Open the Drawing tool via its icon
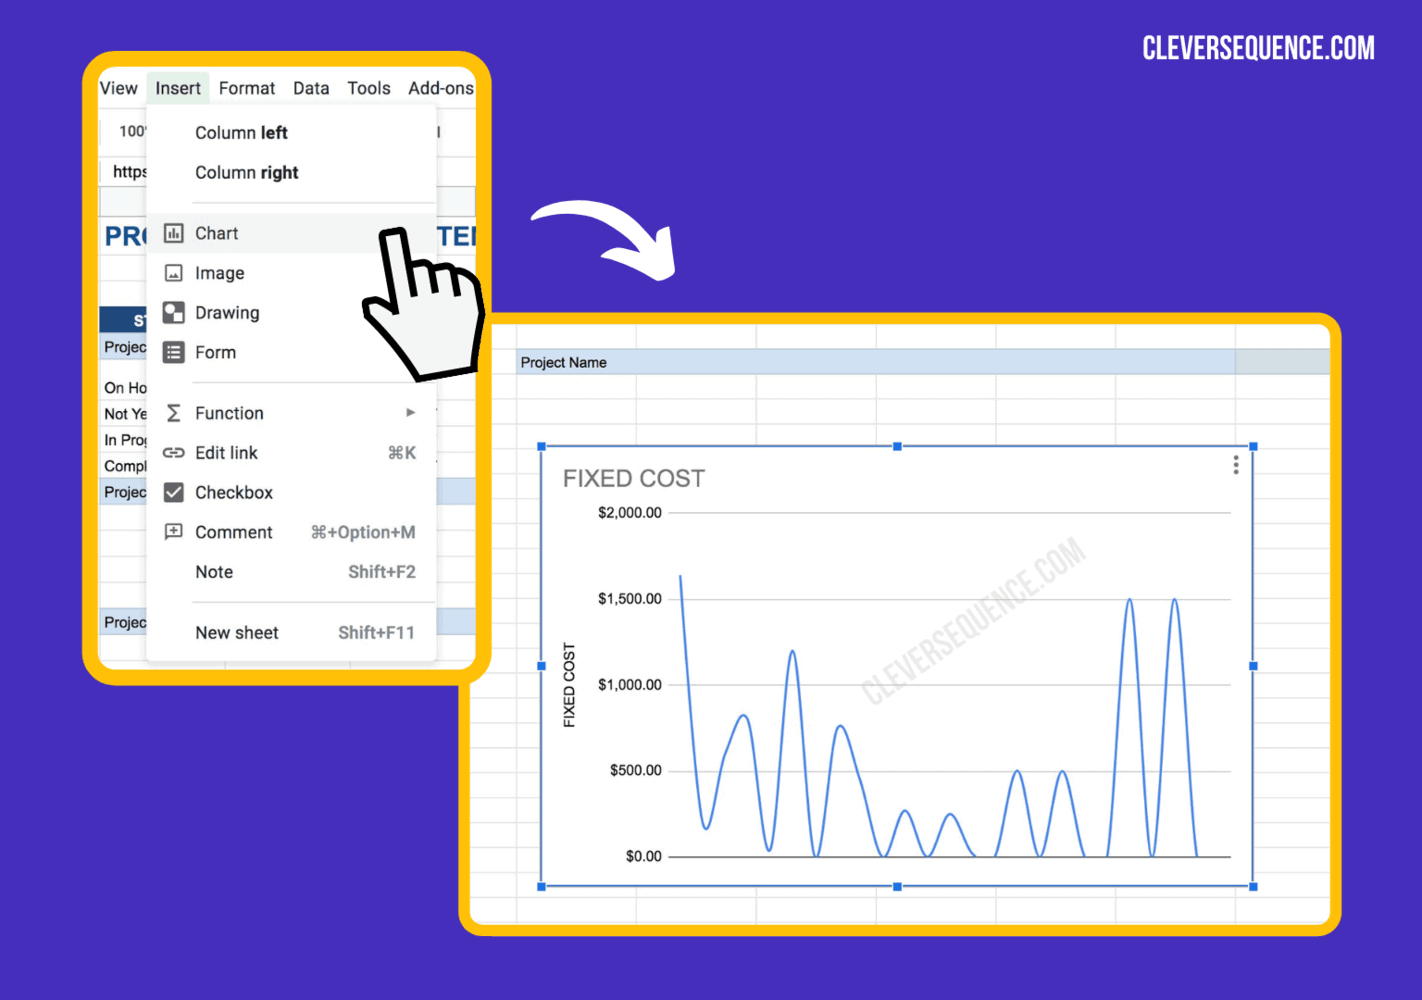Screen dimensions: 1422x1000 174,312
